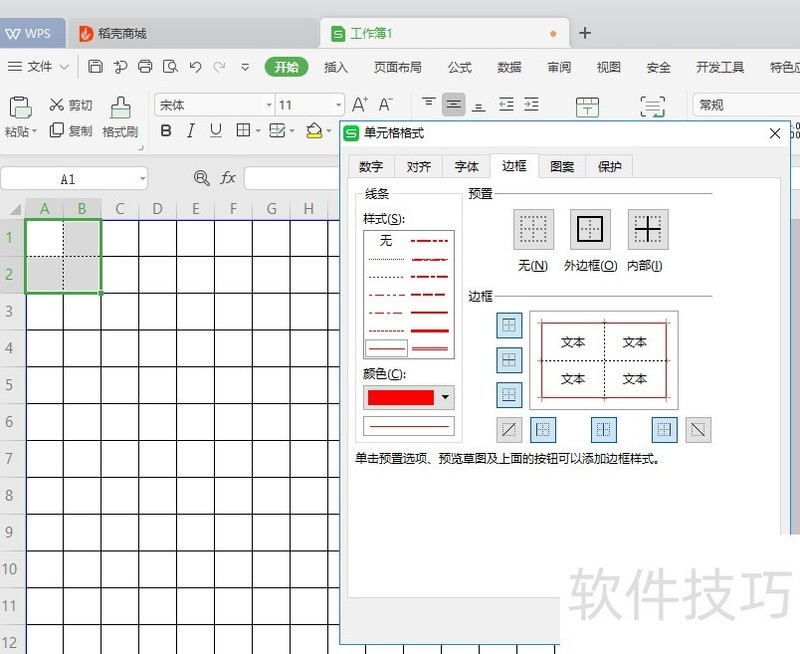Open the 宋体 font name dropdown
Screen dimensions: 800x654
tap(269, 105)
